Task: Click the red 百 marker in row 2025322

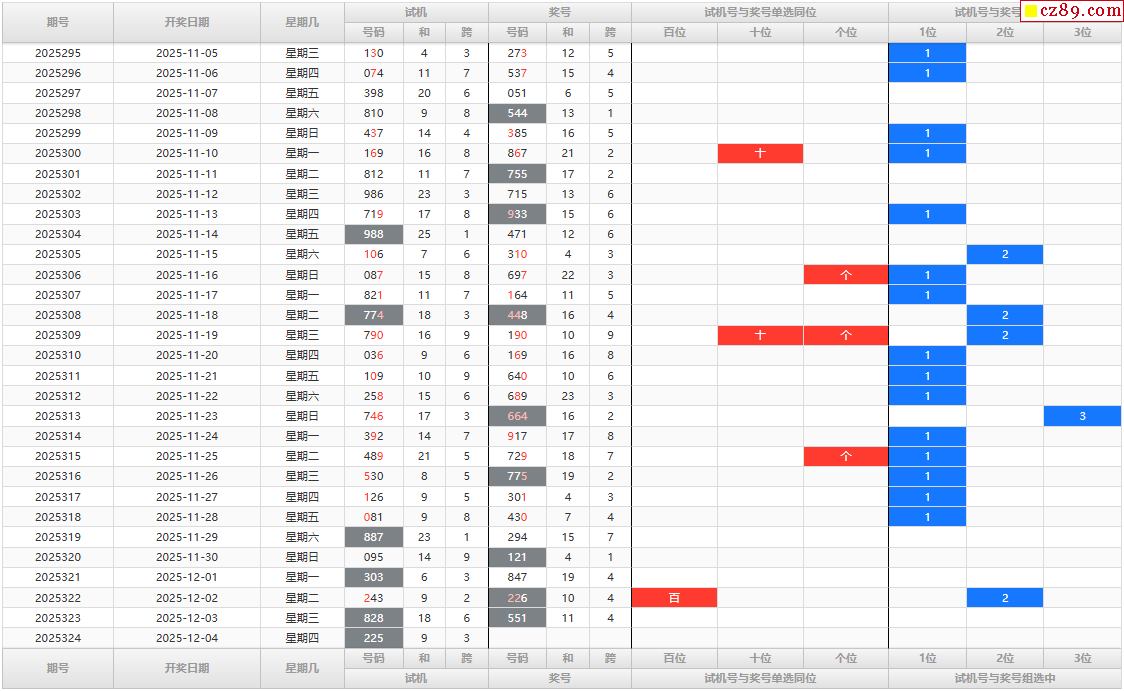Action: 674,598
